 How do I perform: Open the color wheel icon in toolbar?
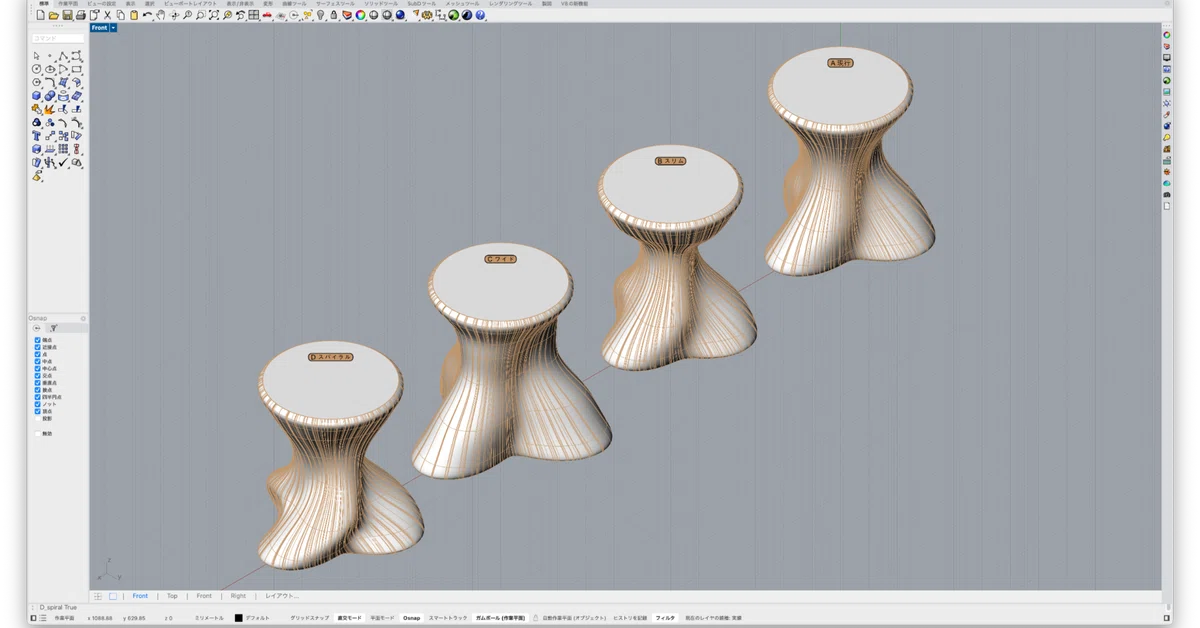coord(360,15)
